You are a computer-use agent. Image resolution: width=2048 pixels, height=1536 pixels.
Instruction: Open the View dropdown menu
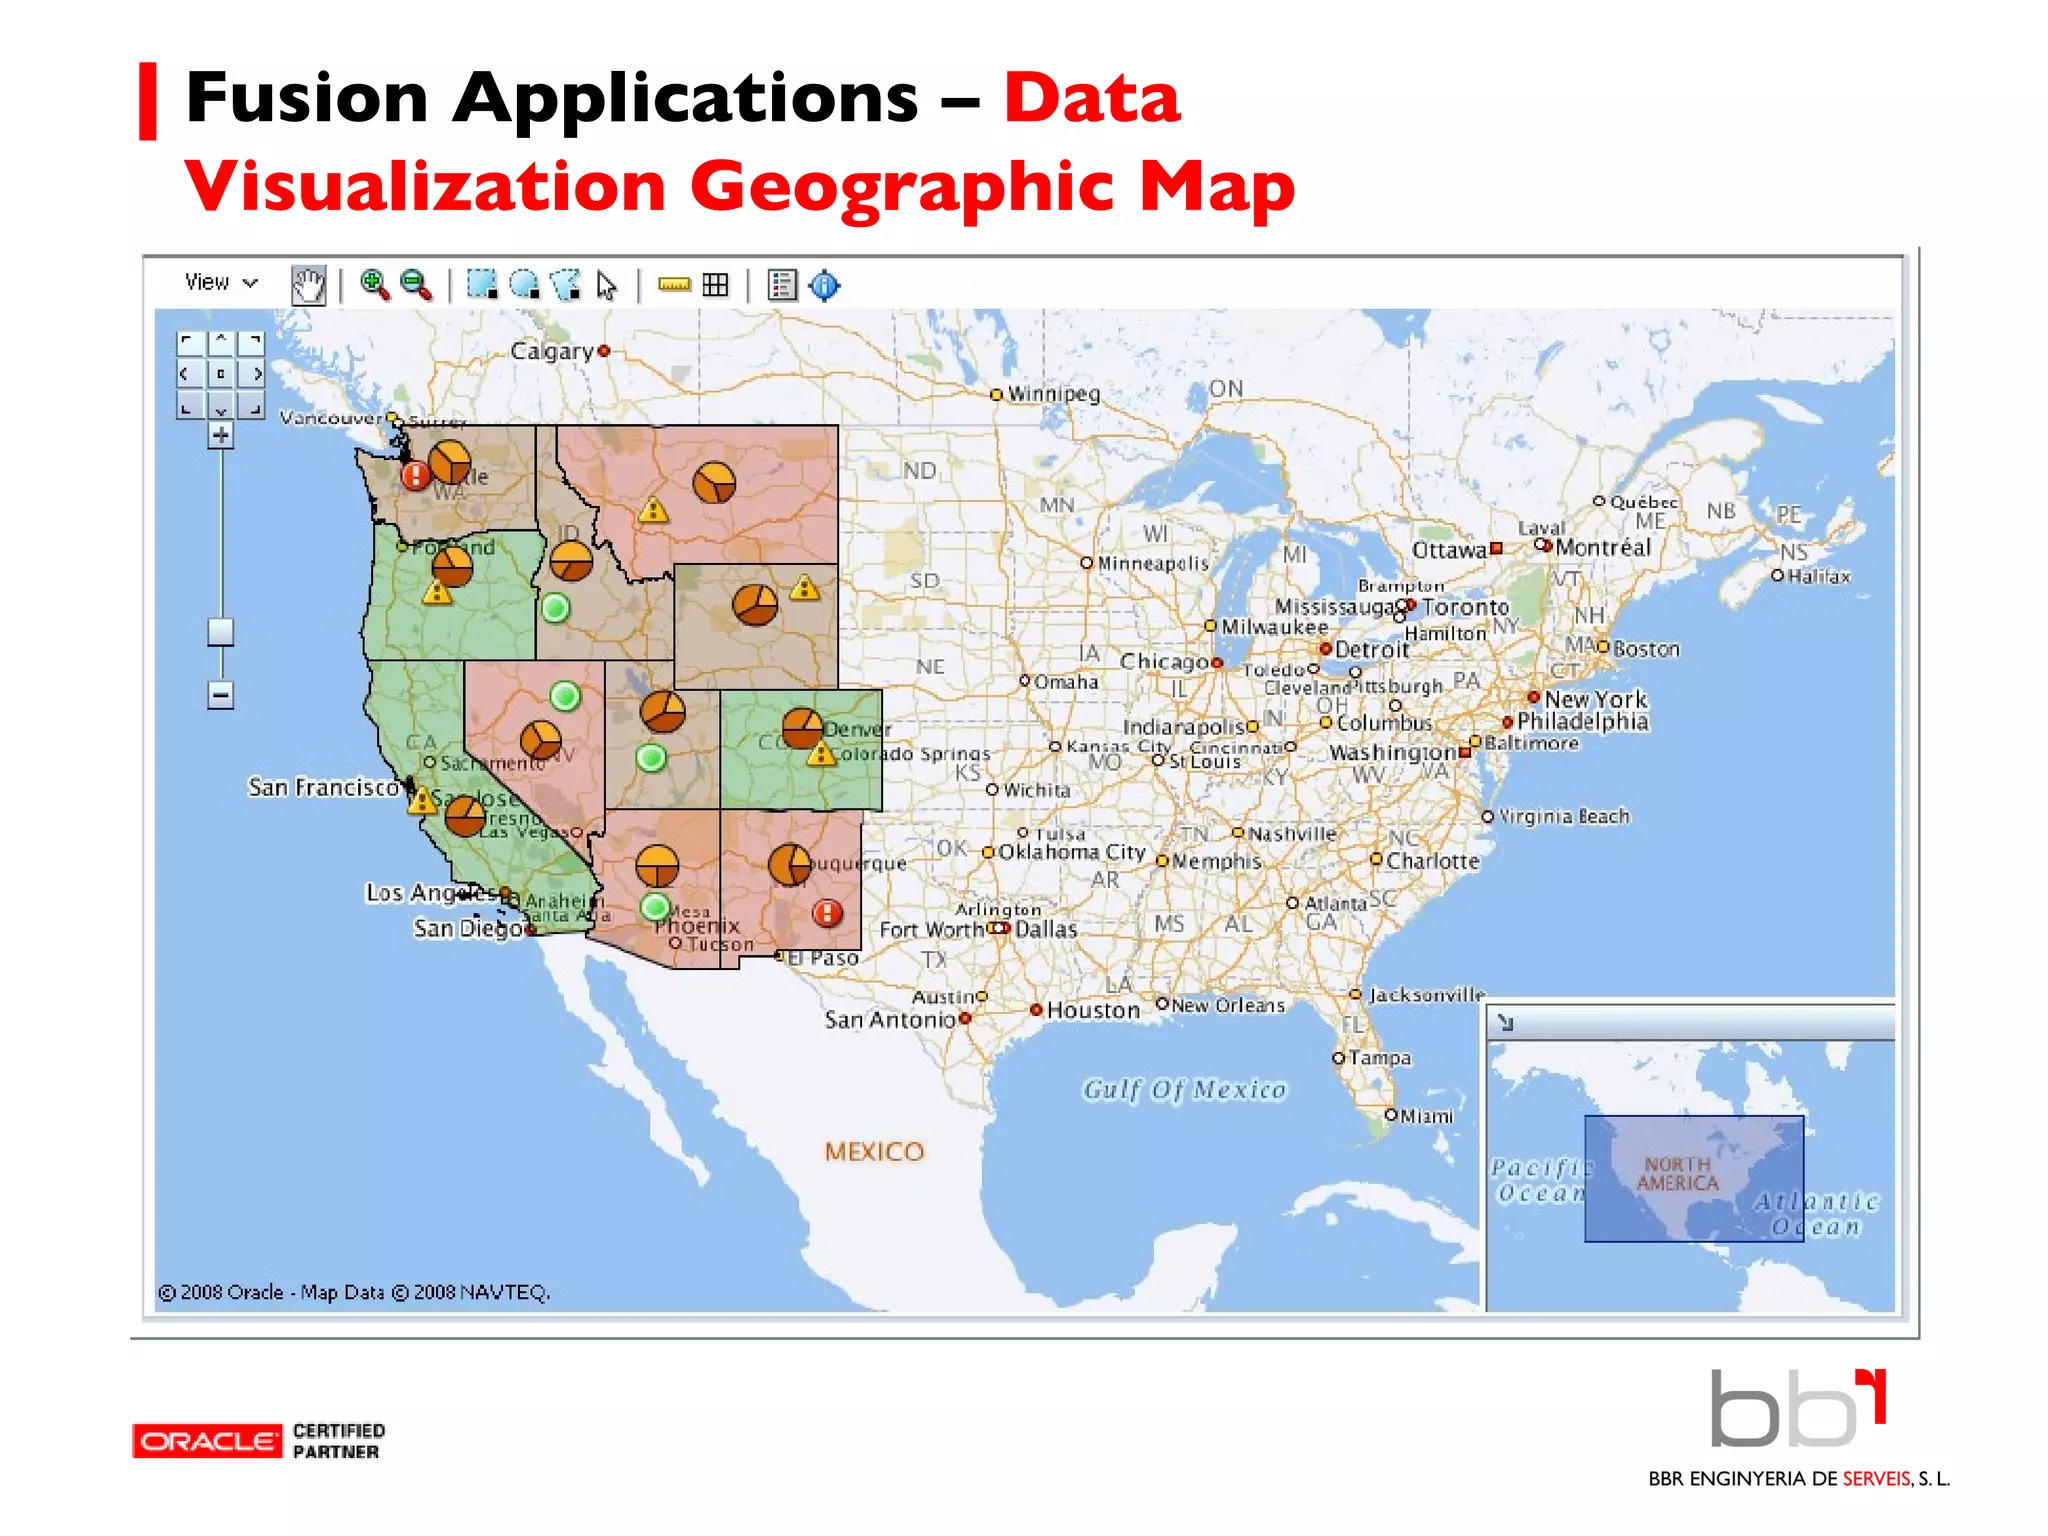[221, 283]
